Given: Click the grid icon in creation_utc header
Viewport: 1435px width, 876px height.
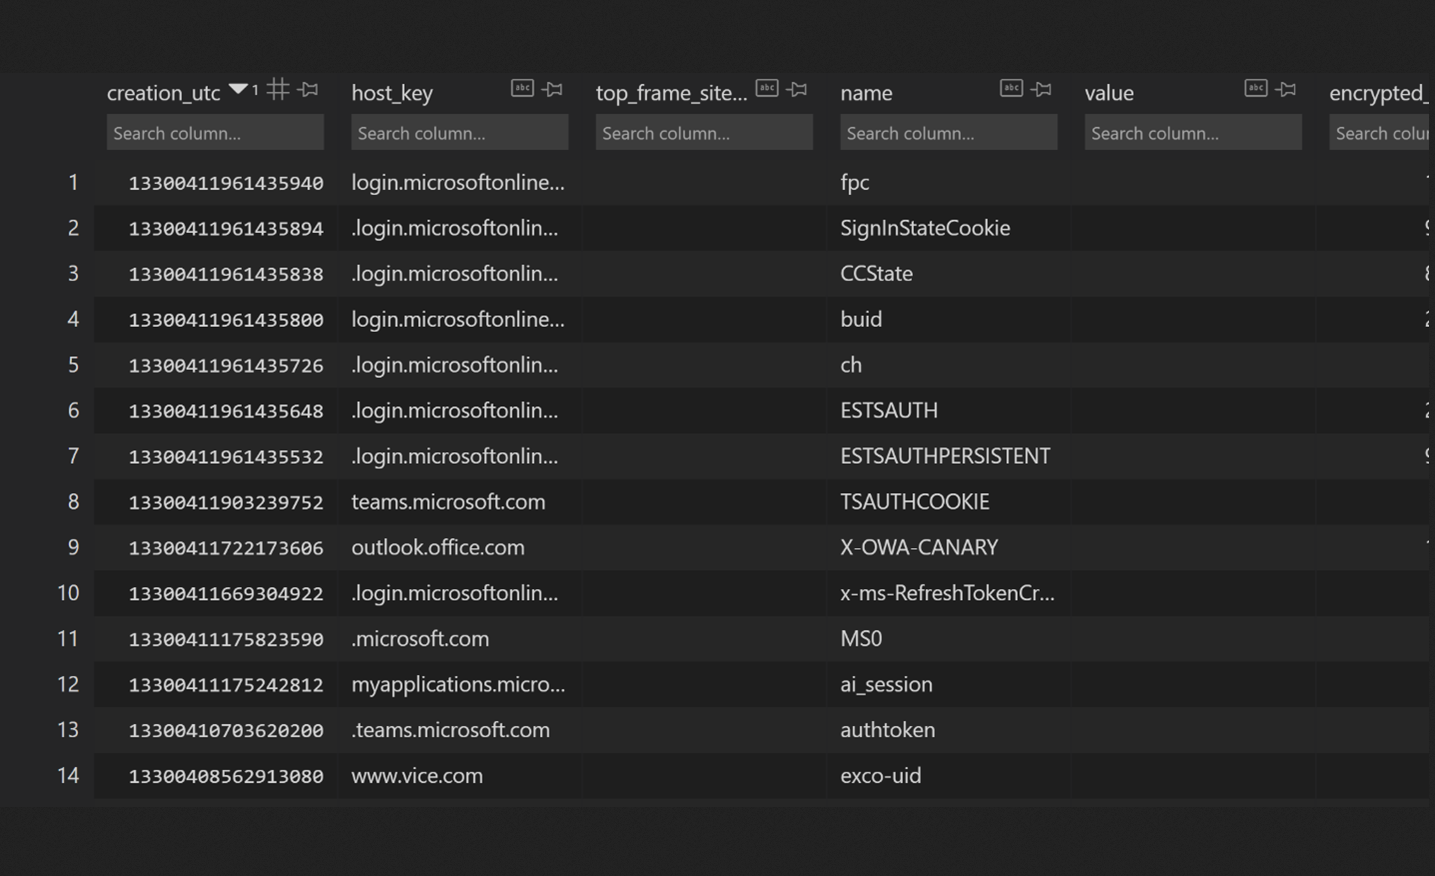Looking at the screenshot, I should 278,89.
